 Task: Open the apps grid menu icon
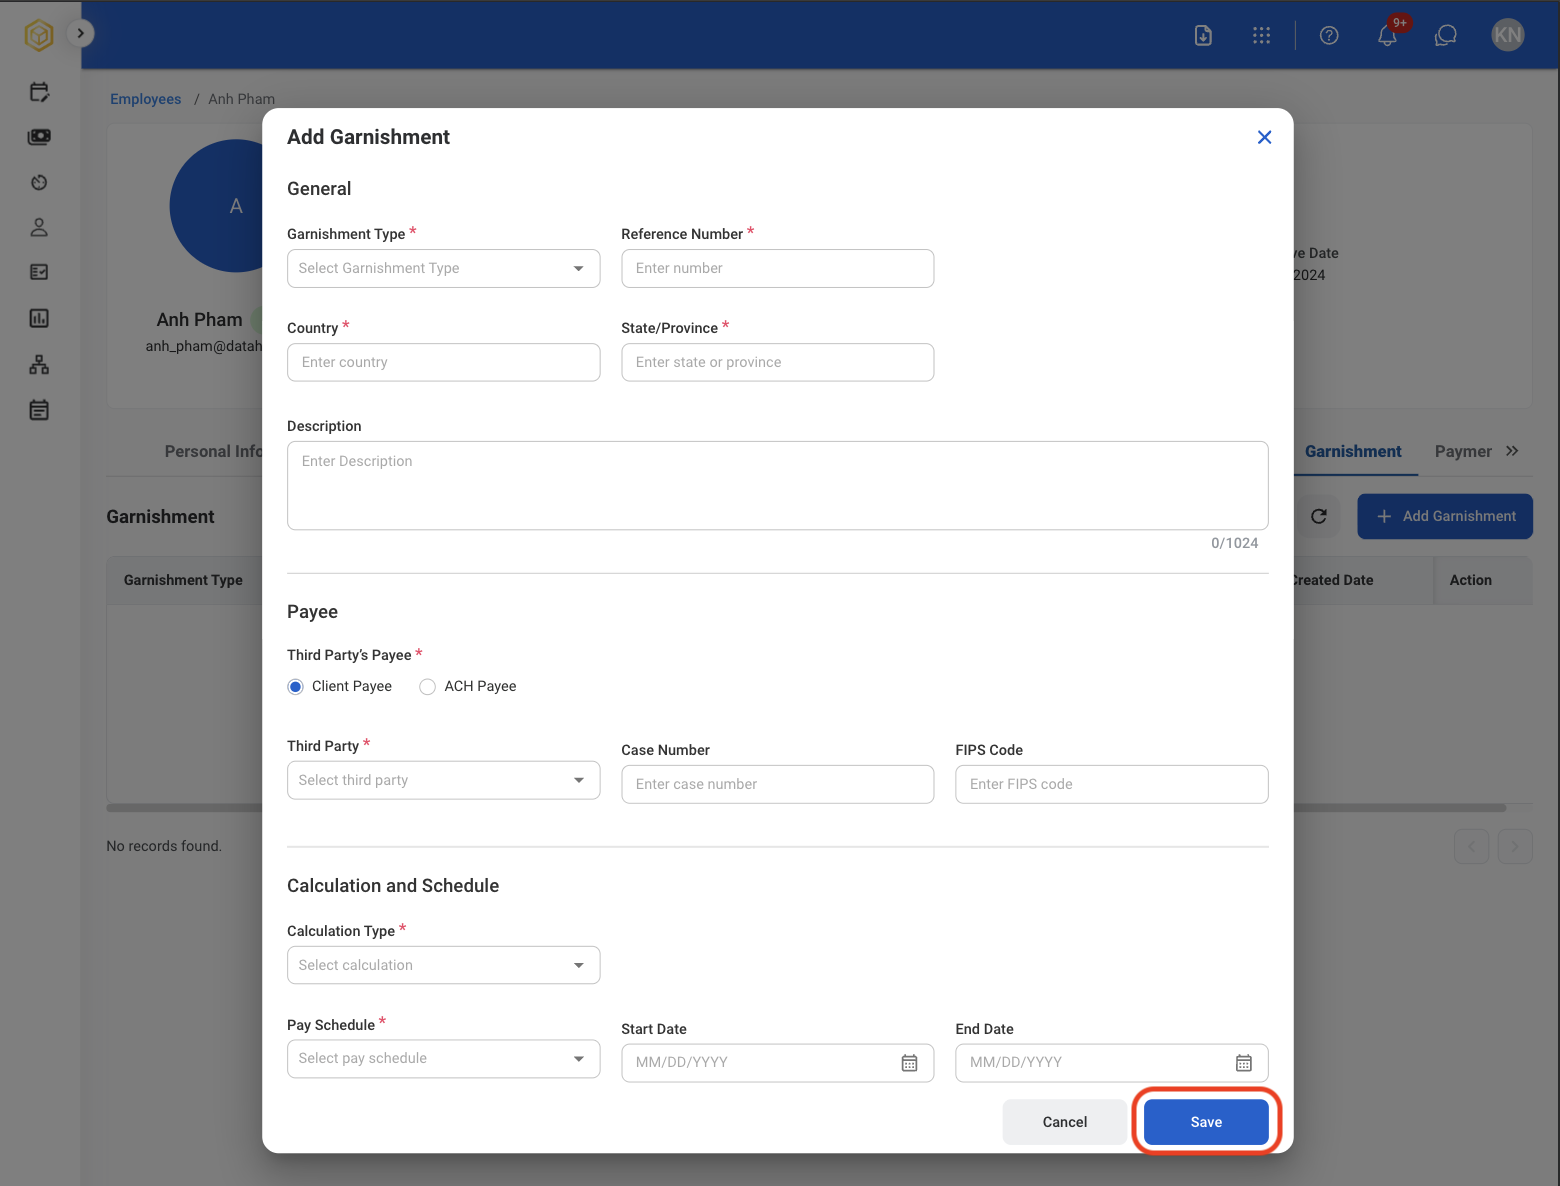pyautogui.click(x=1261, y=36)
